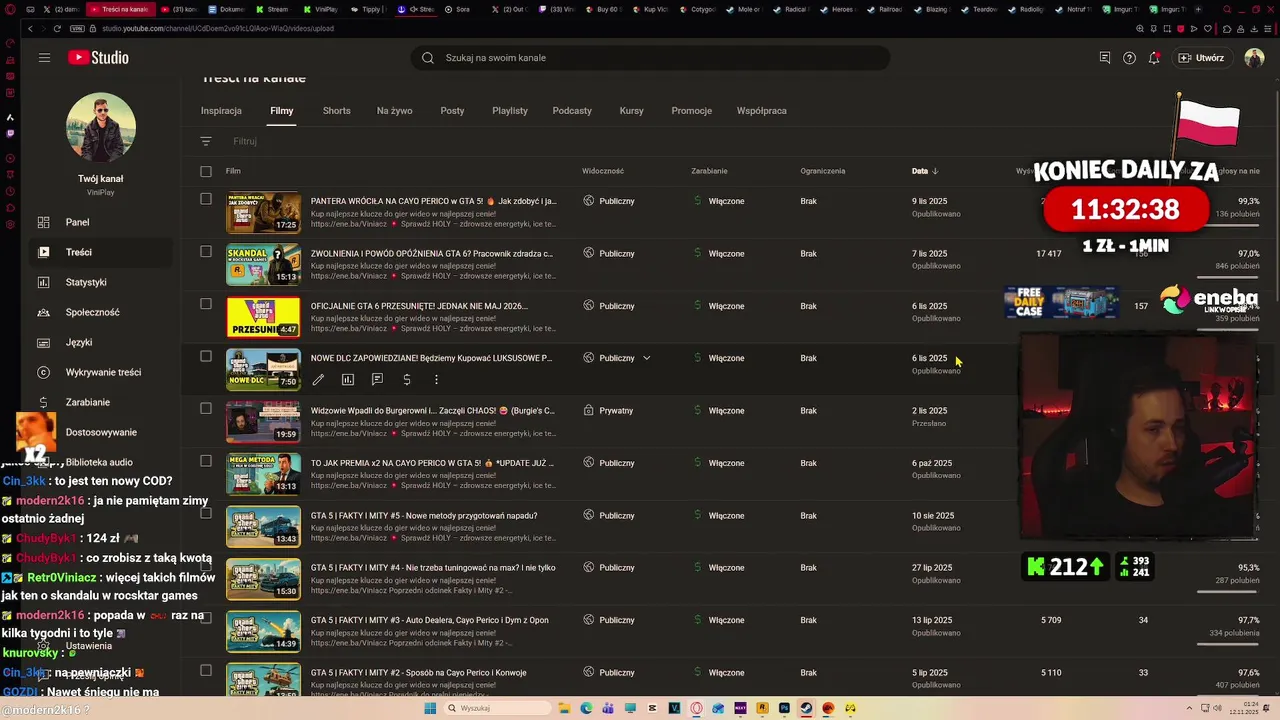
Task: Open Społeczność in the left sidebar
Action: (x=100, y=312)
